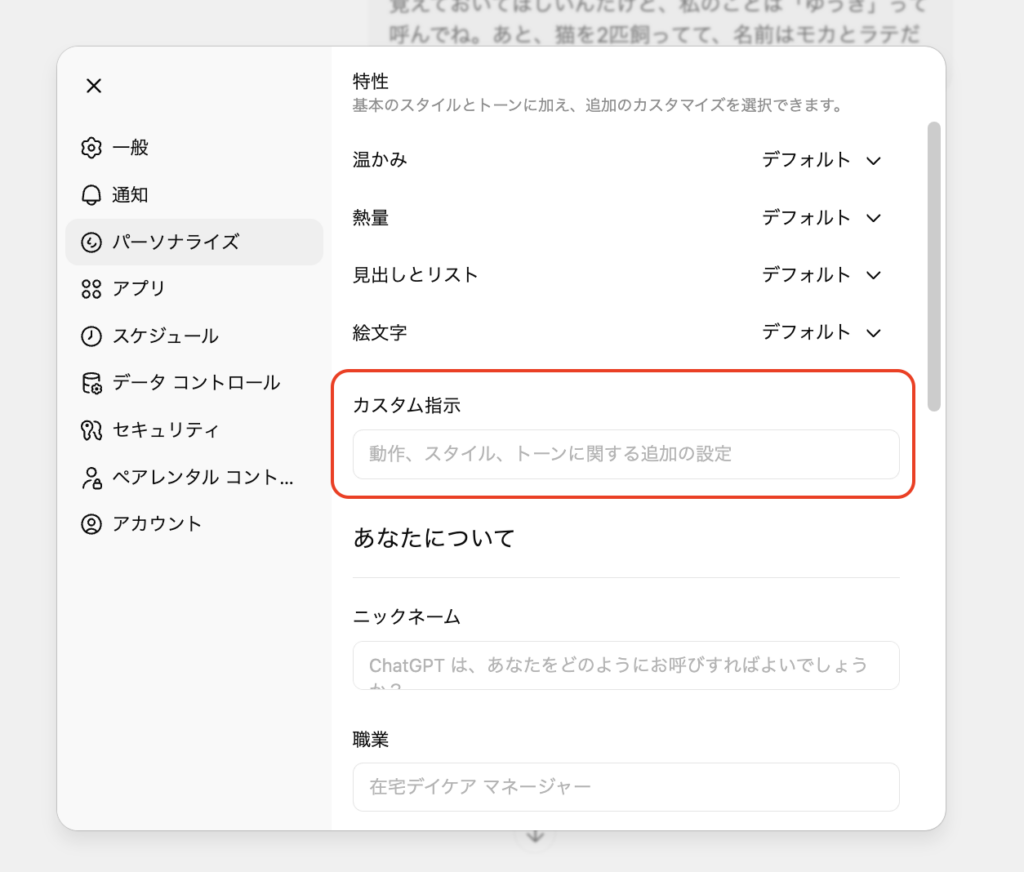Click the Notifications (通知) bell icon

click(x=91, y=195)
